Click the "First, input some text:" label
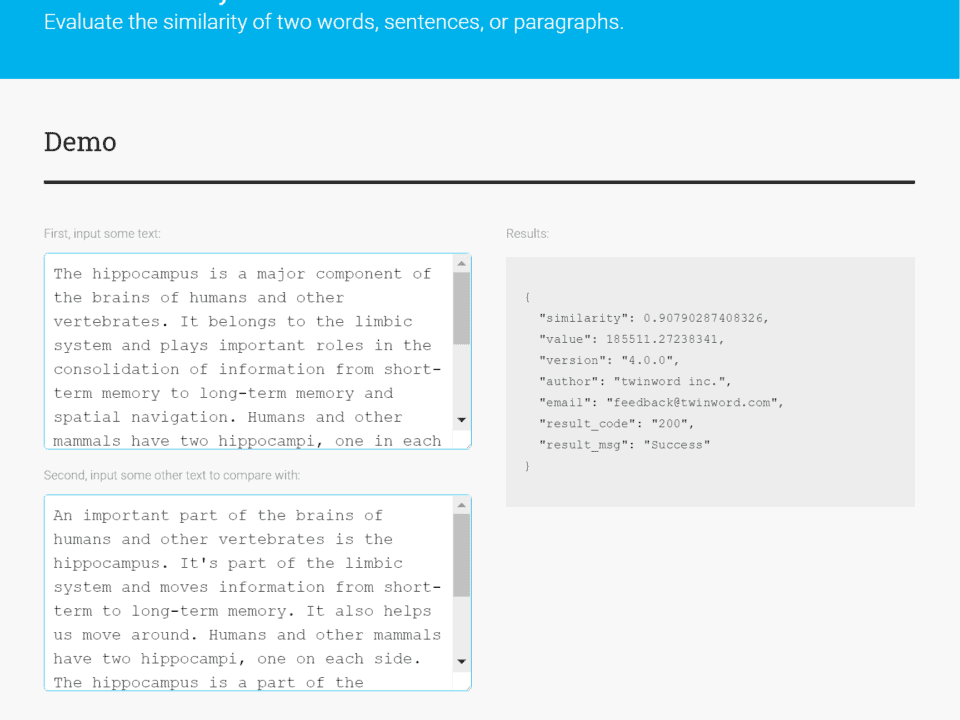Image resolution: width=960 pixels, height=720 pixels. click(x=102, y=234)
